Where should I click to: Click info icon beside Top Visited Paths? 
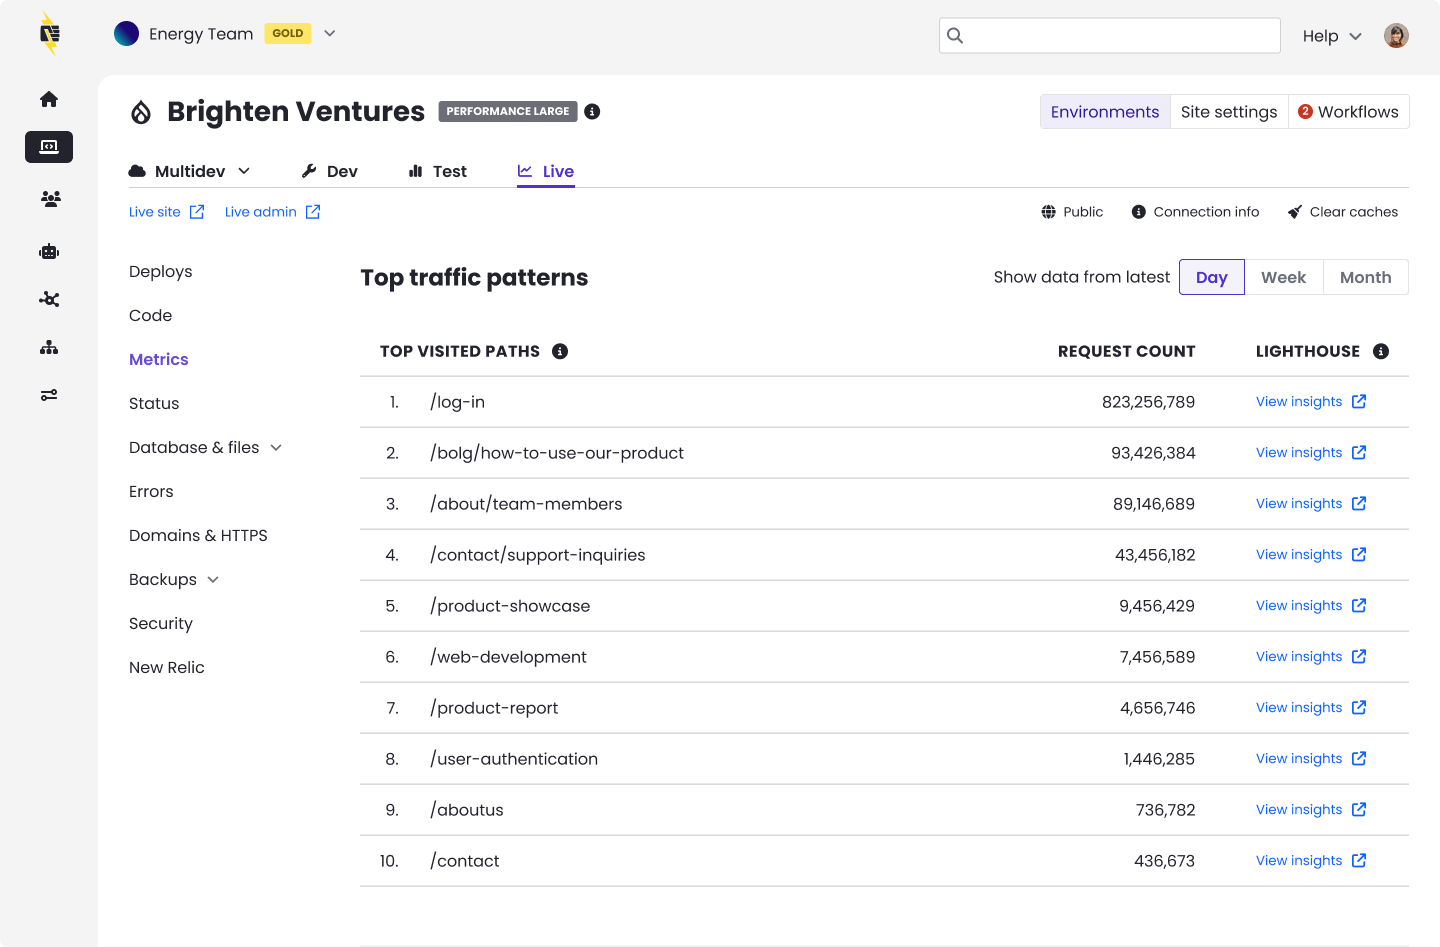560,351
